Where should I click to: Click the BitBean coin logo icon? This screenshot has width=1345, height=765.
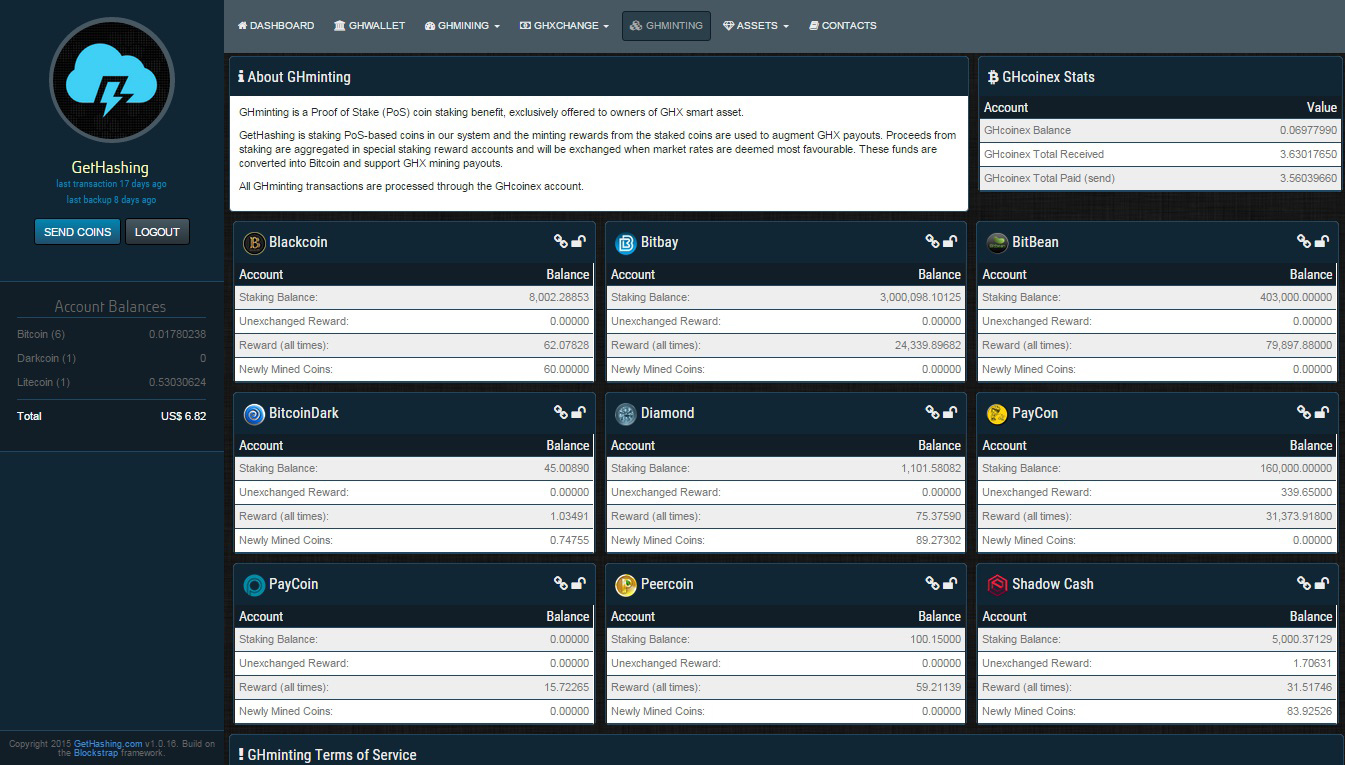click(996, 242)
